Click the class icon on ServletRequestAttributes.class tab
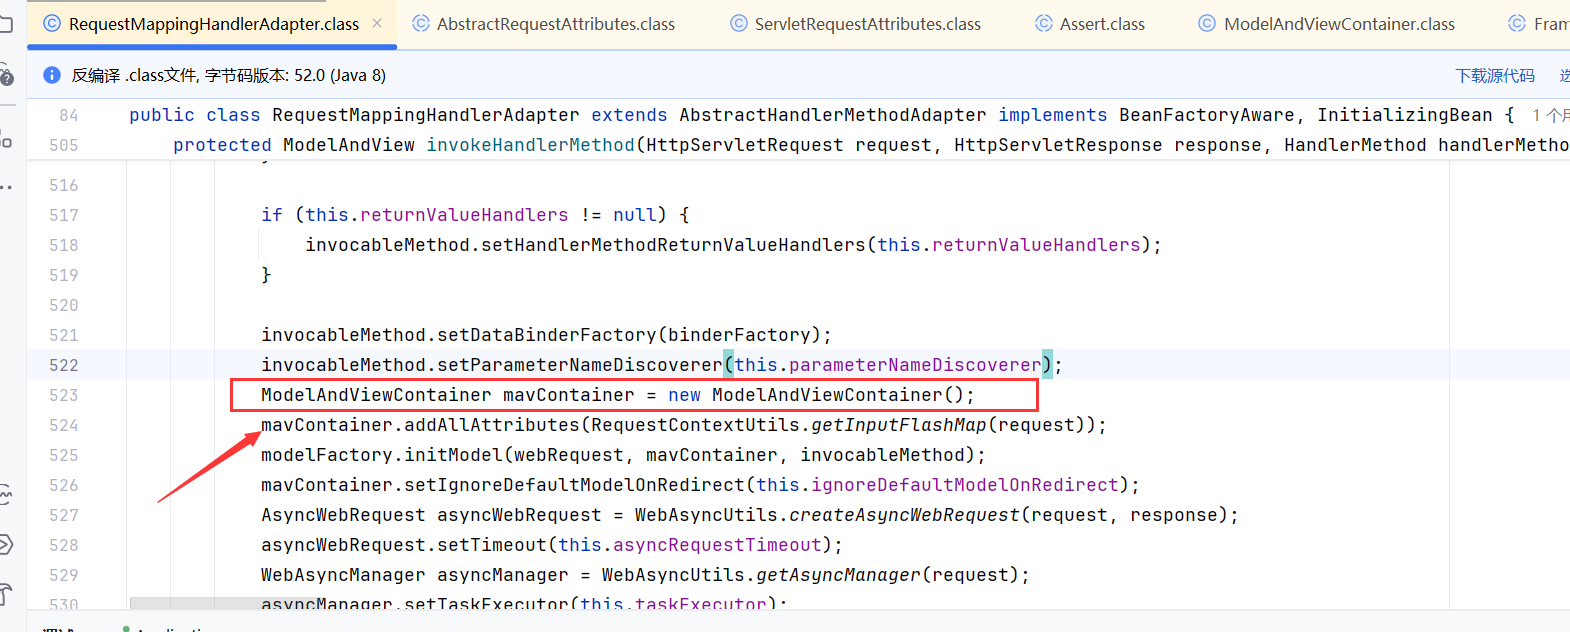 [x=739, y=24]
